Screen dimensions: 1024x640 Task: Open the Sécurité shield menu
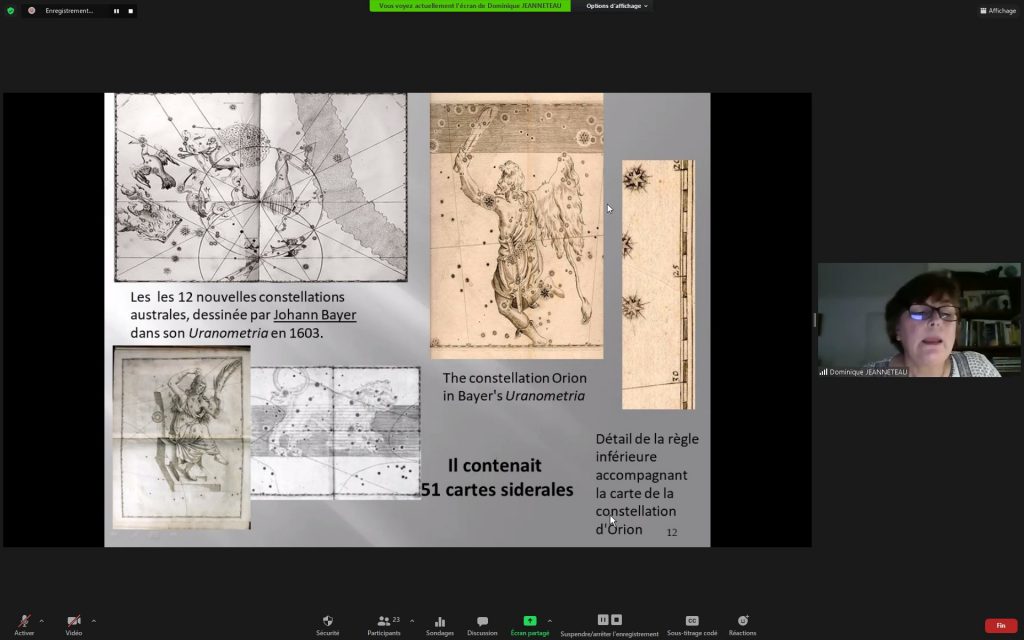click(x=328, y=625)
